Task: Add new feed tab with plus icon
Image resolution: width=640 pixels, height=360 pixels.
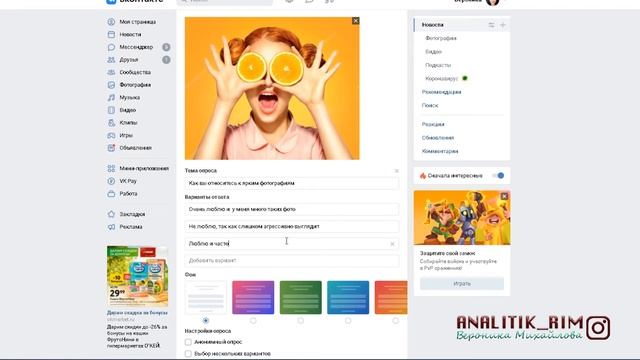Action: click(503, 25)
